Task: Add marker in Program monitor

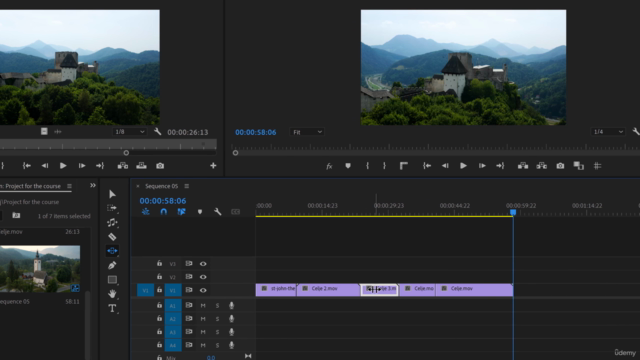Action: [348, 166]
